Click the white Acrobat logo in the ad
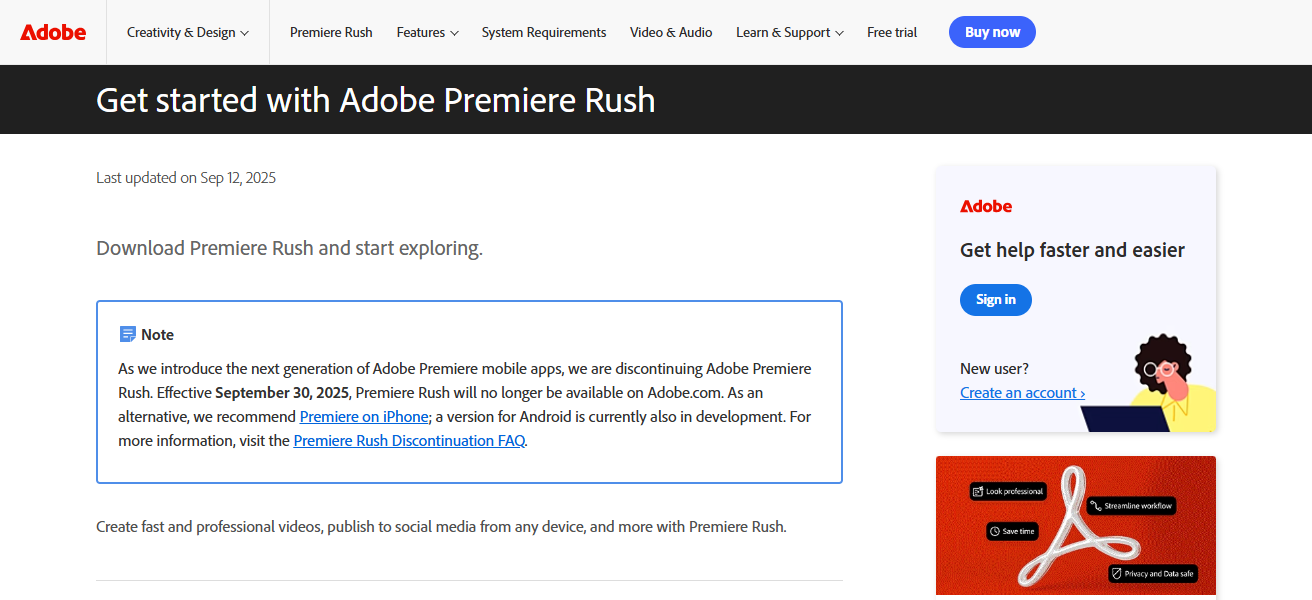 (1075, 527)
